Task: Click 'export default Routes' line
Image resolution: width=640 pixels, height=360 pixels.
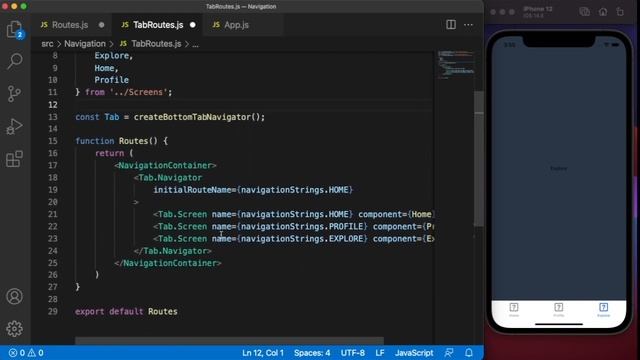Action: pos(126,311)
